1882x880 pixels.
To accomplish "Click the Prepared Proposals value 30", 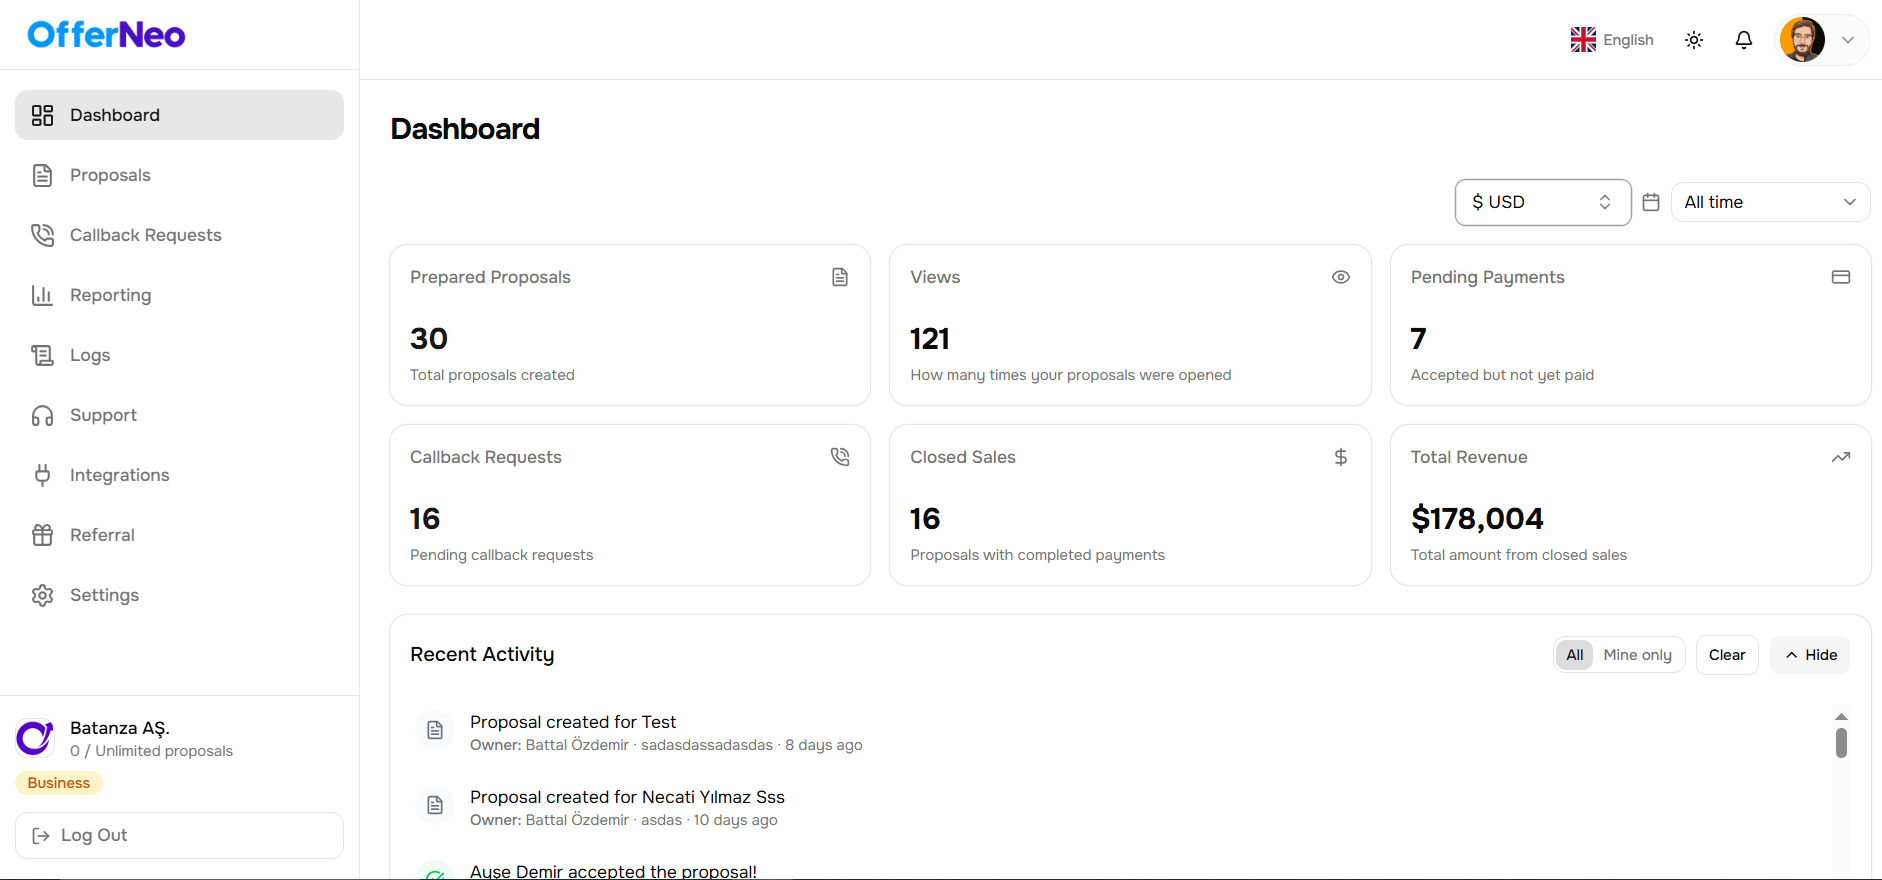I will point(429,339).
